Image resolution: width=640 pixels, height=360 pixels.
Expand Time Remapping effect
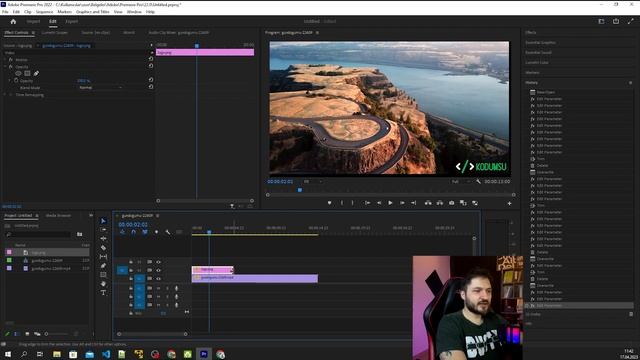5,95
